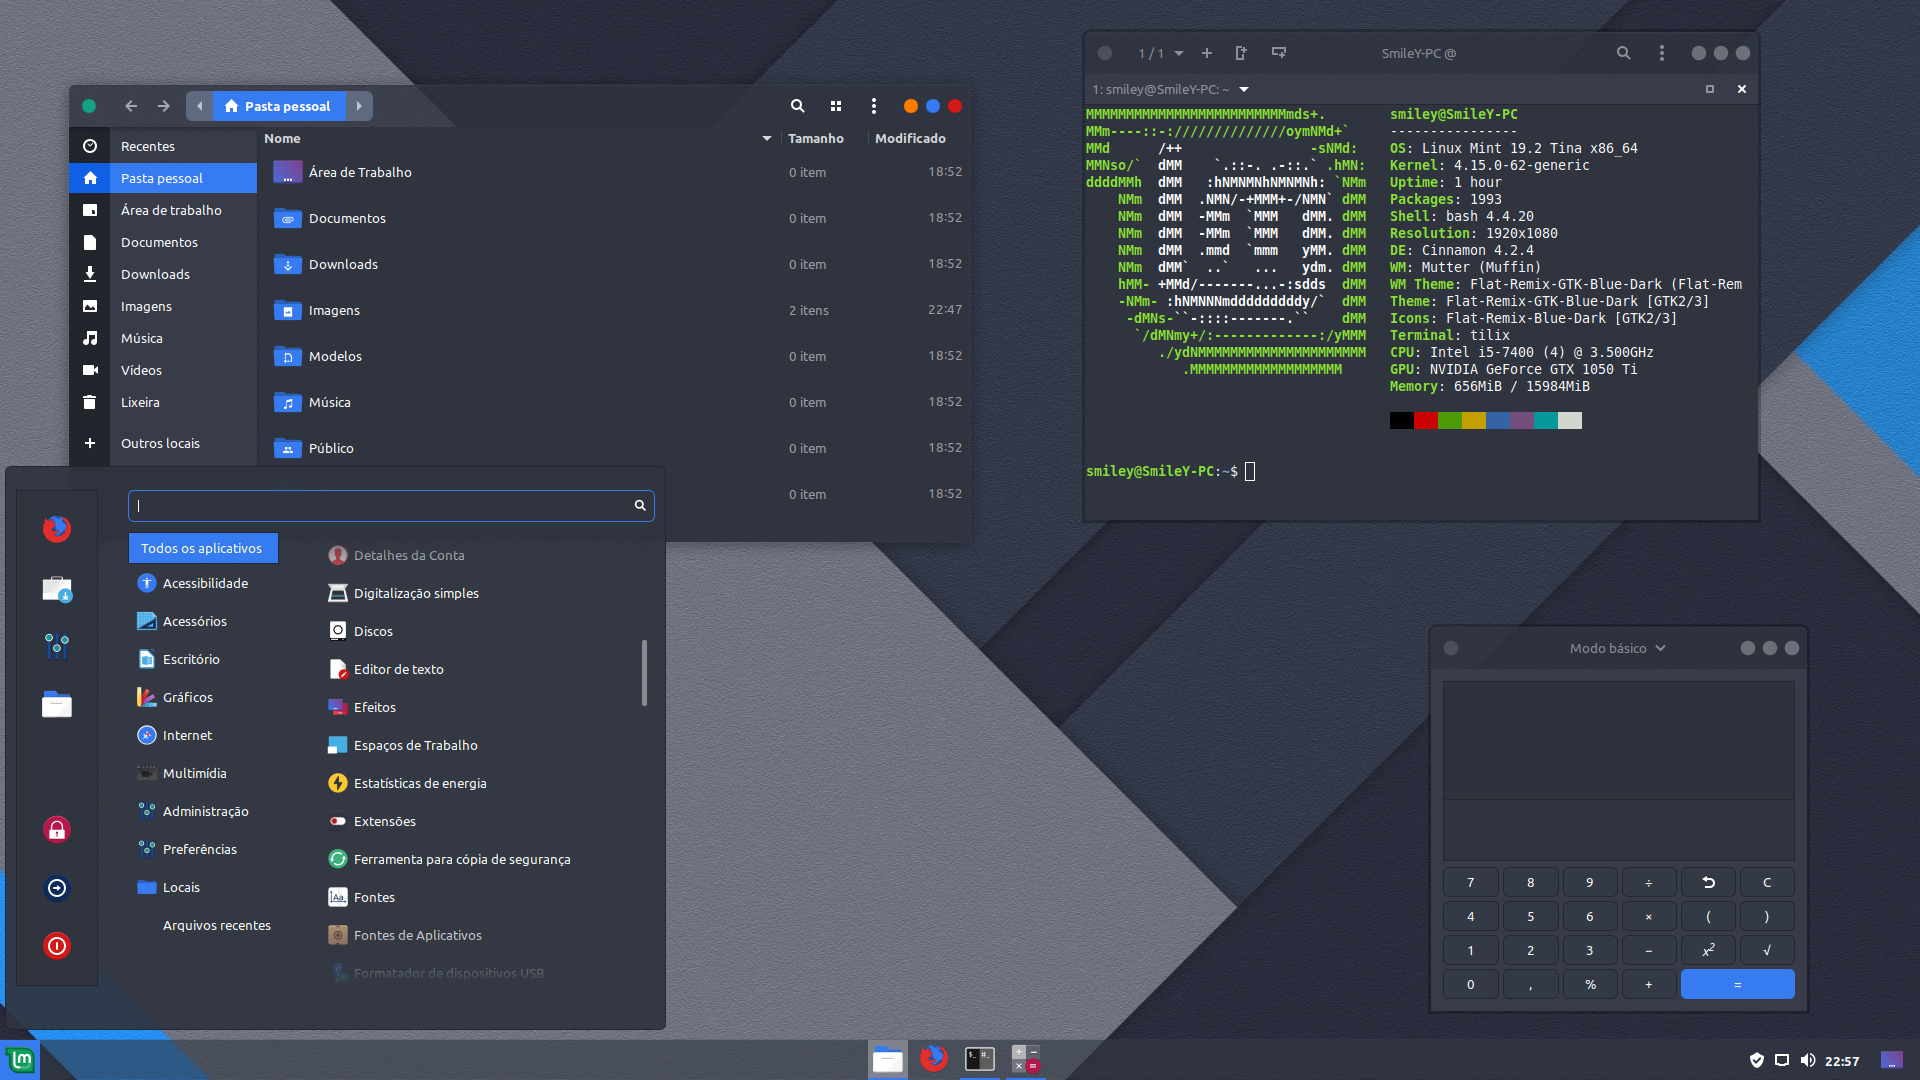Click the file manager search icon
This screenshot has width=1920, height=1080.
click(797, 106)
